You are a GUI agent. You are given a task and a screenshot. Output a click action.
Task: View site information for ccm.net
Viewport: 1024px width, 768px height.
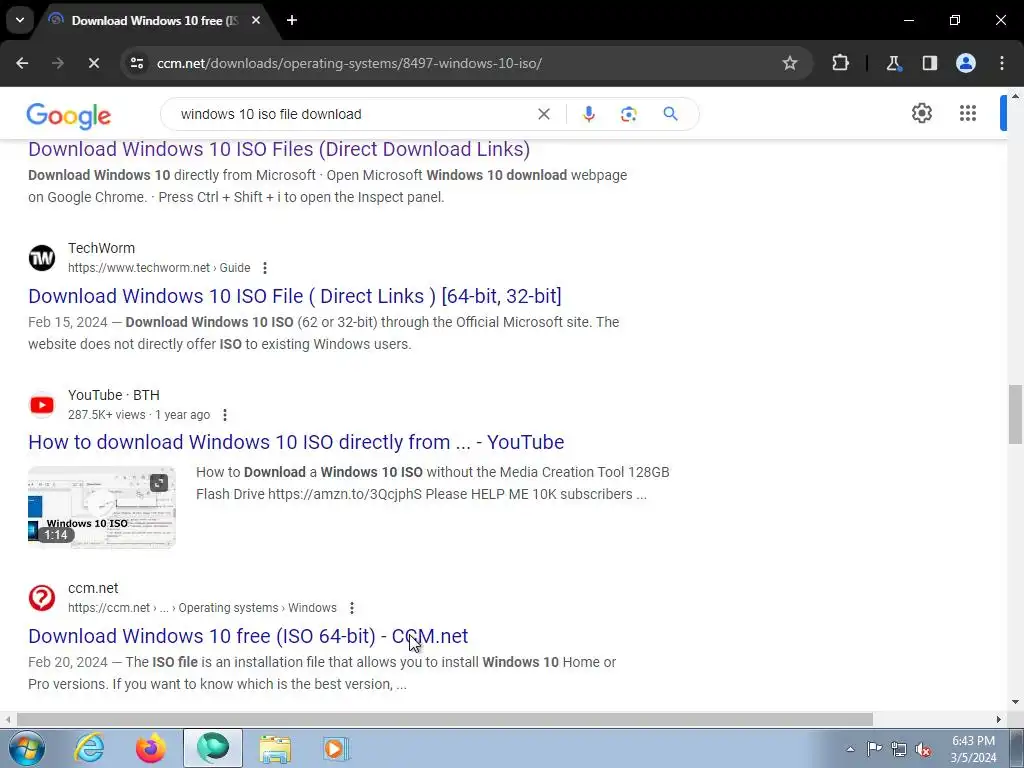pos(137,63)
